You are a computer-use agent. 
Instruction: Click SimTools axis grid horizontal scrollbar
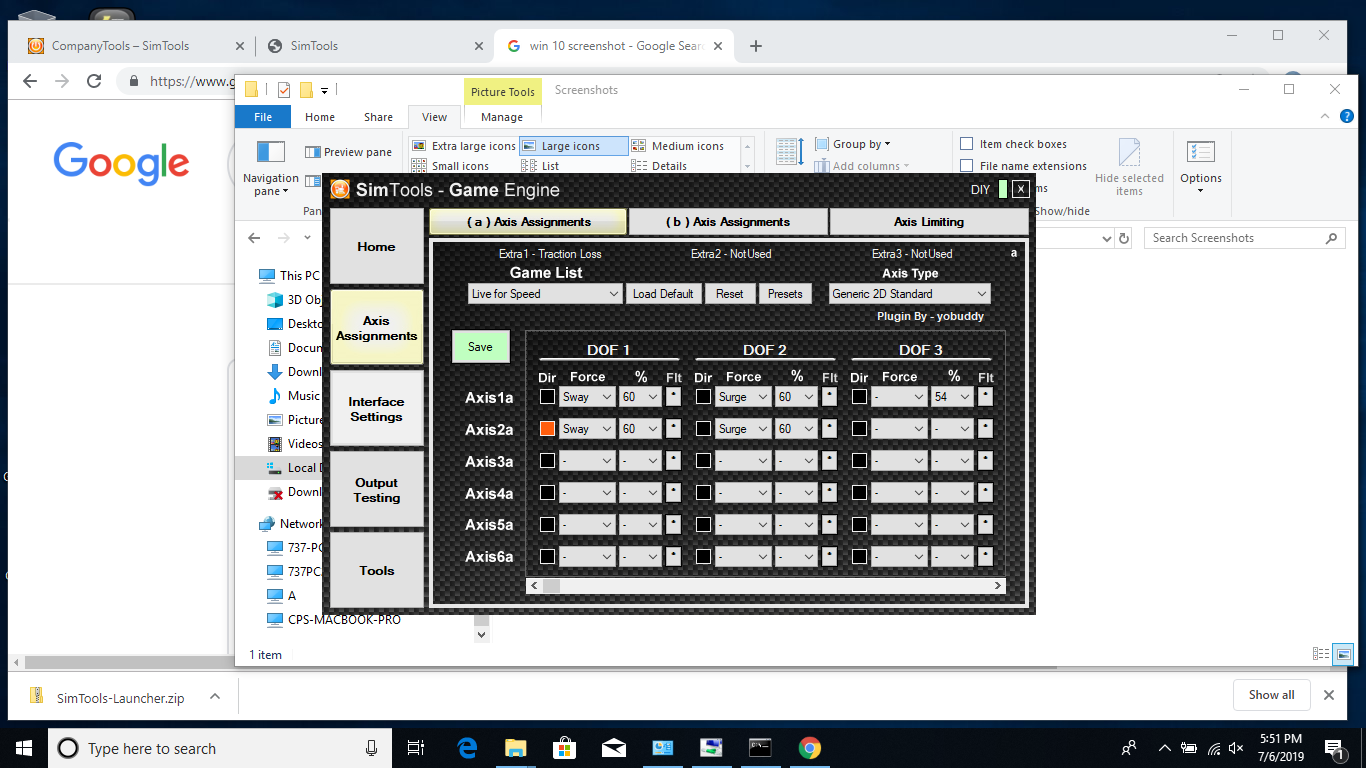(765, 586)
